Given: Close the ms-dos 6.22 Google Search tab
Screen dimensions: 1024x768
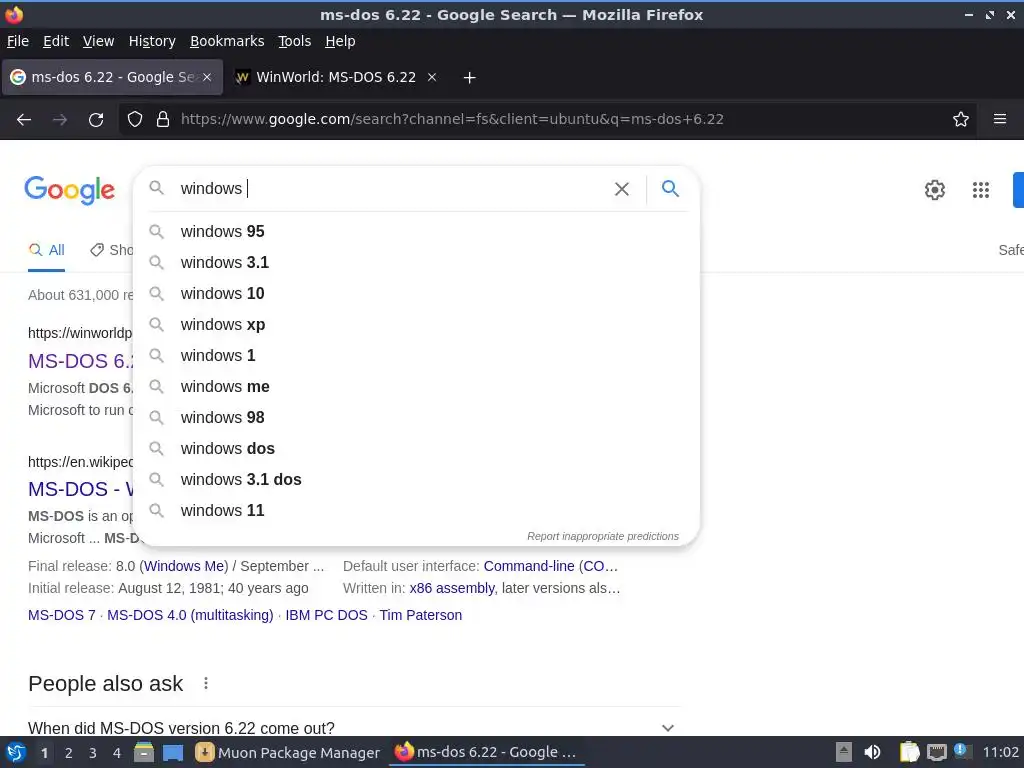Looking at the screenshot, I should (x=207, y=77).
